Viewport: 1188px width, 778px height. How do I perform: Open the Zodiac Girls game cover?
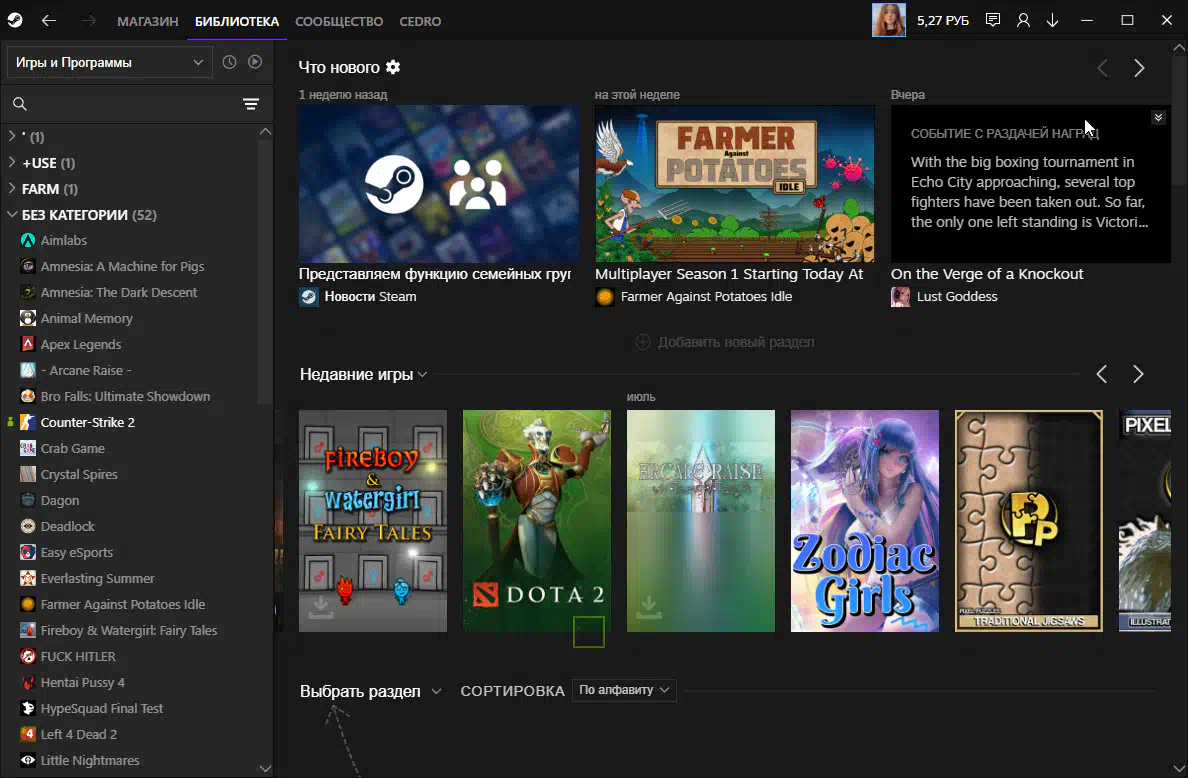864,521
